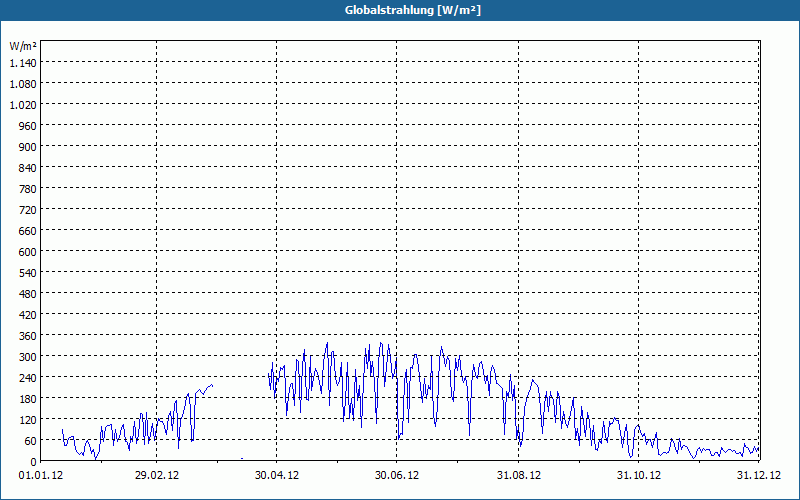The height and width of the screenshot is (500, 800).
Task: Click the 360 y-axis label
Action: click(28, 336)
